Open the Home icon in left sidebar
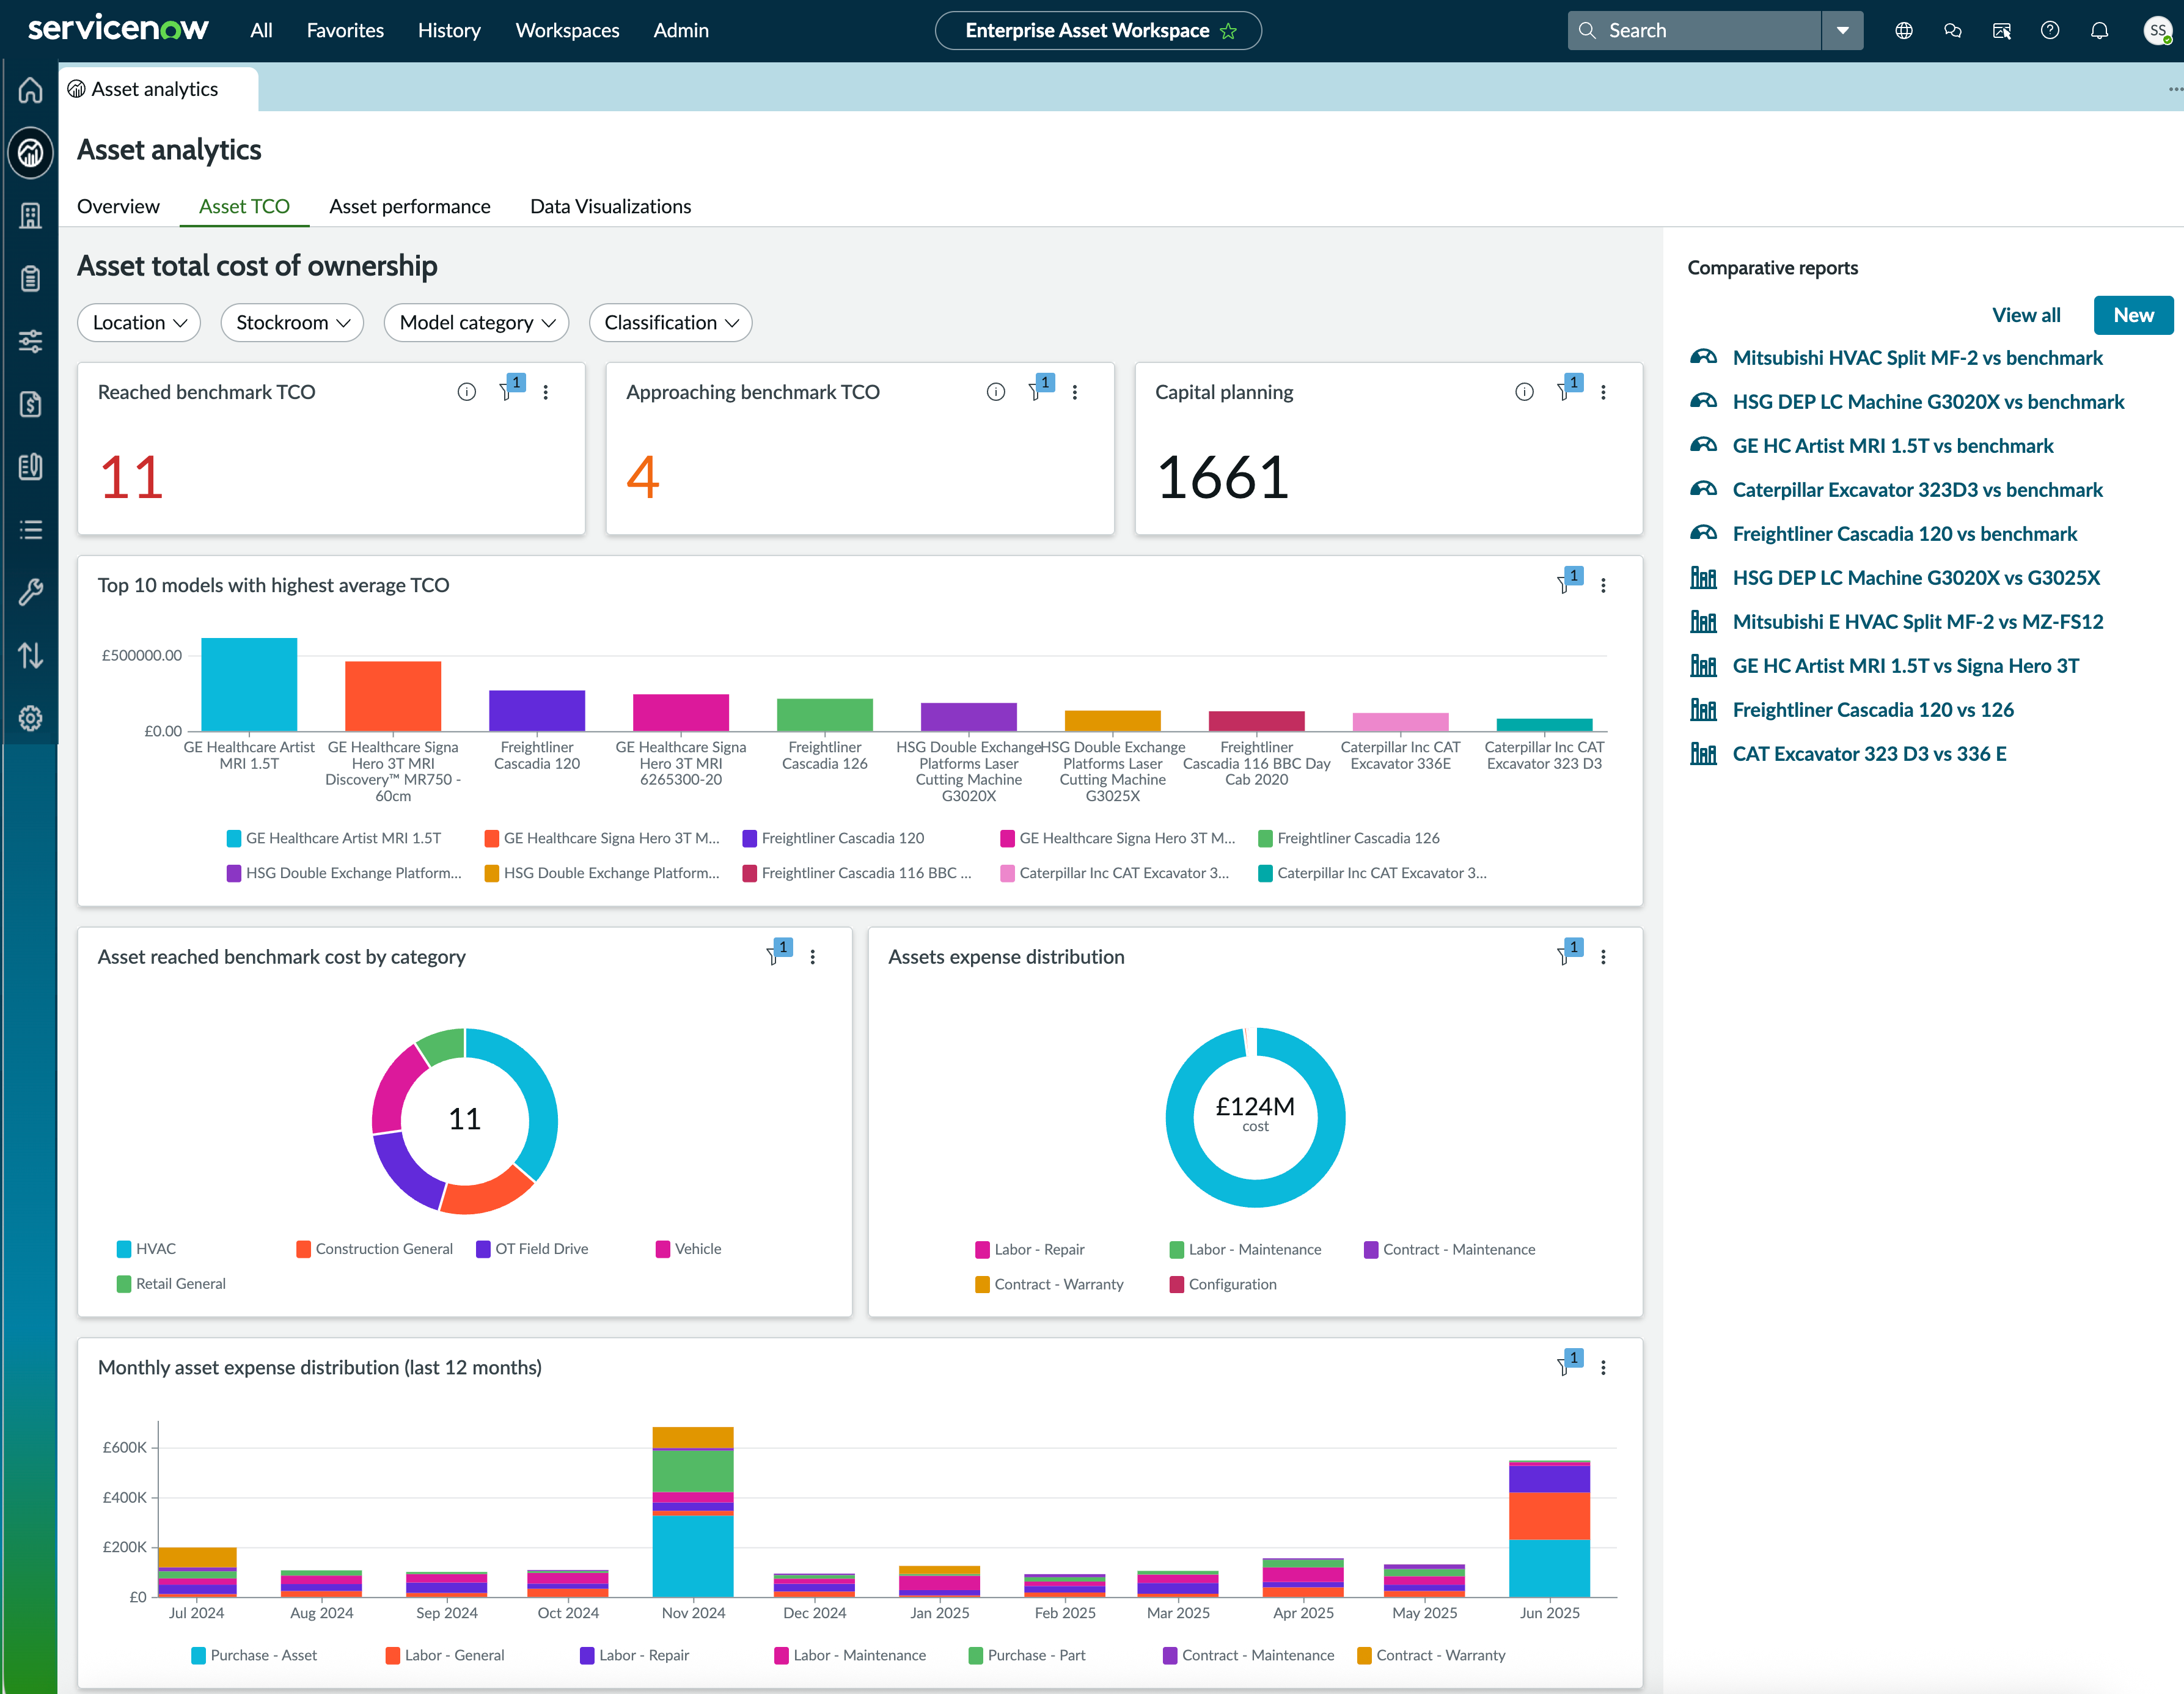The image size is (2184, 1694). (x=30, y=91)
